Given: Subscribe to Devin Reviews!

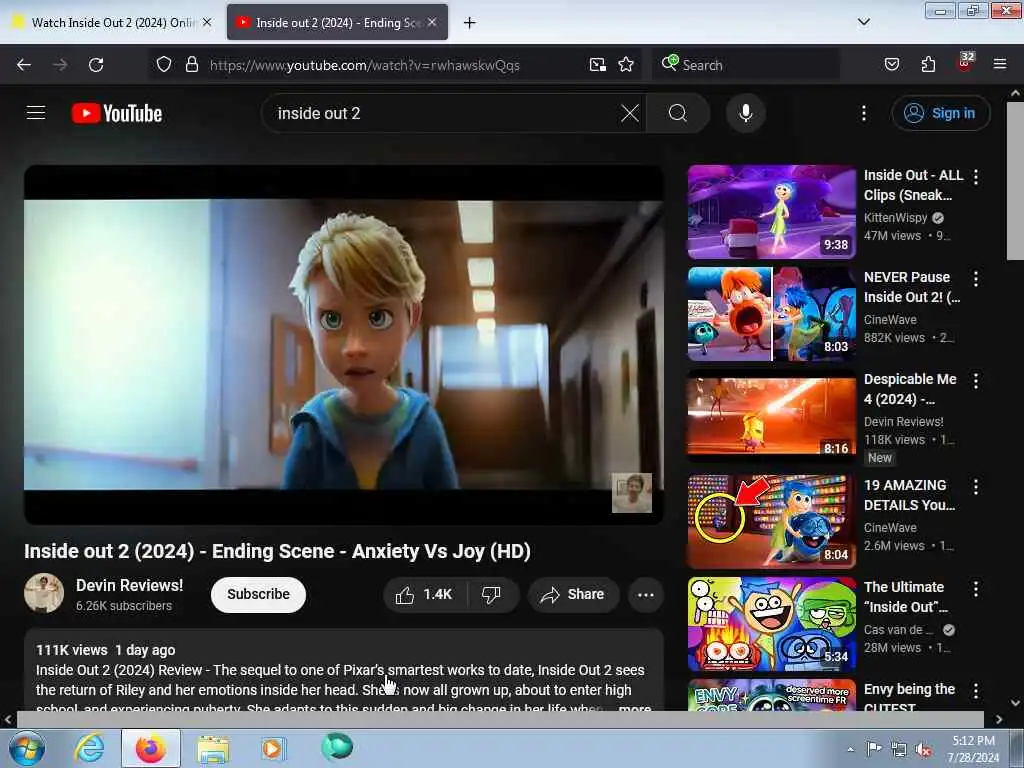Looking at the screenshot, I should [x=259, y=594].
